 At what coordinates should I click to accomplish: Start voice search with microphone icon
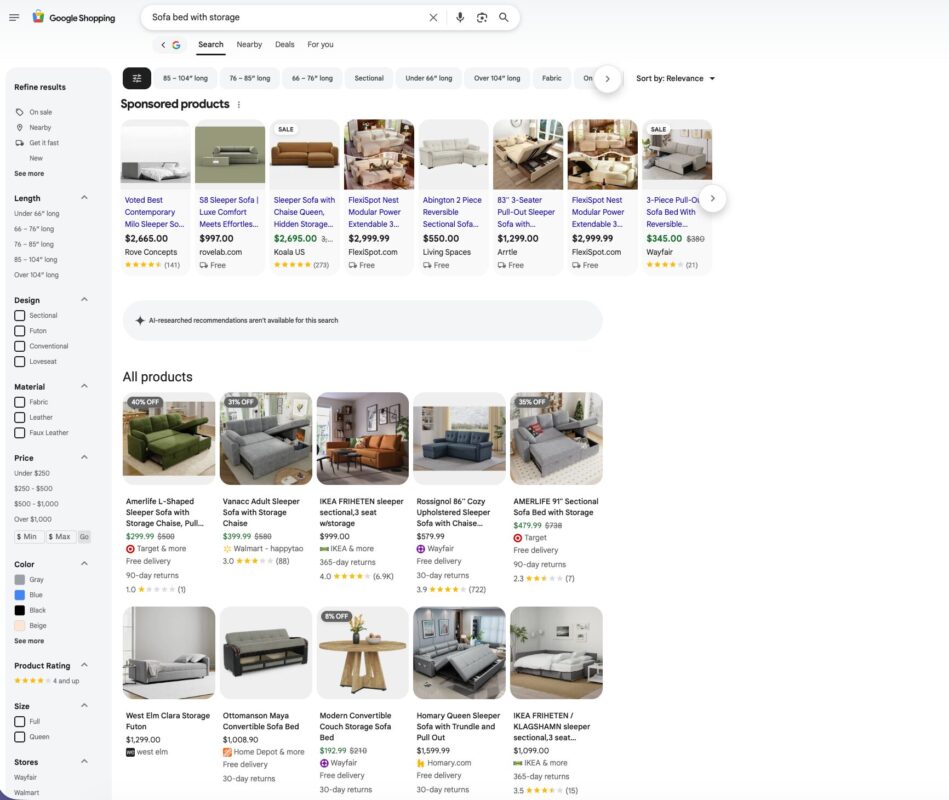click(460, 18)
